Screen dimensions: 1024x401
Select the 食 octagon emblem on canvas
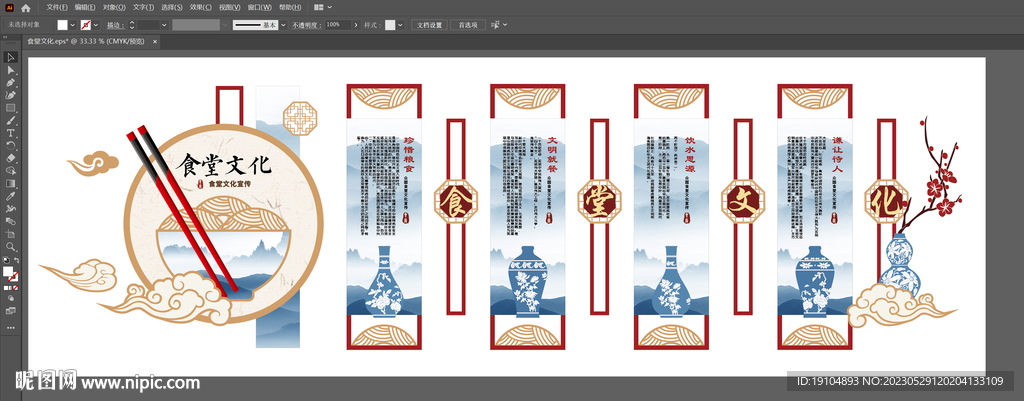(456, 202)
